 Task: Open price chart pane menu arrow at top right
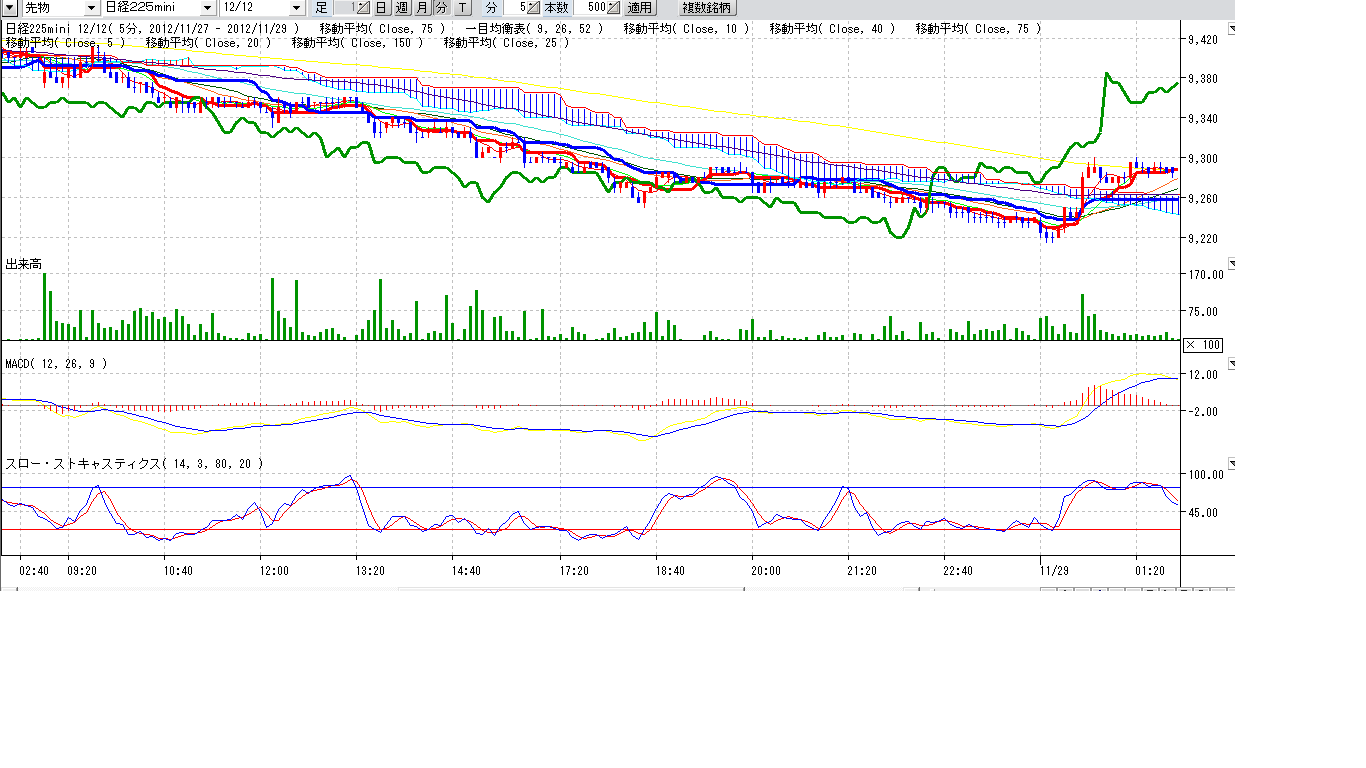1231,30
